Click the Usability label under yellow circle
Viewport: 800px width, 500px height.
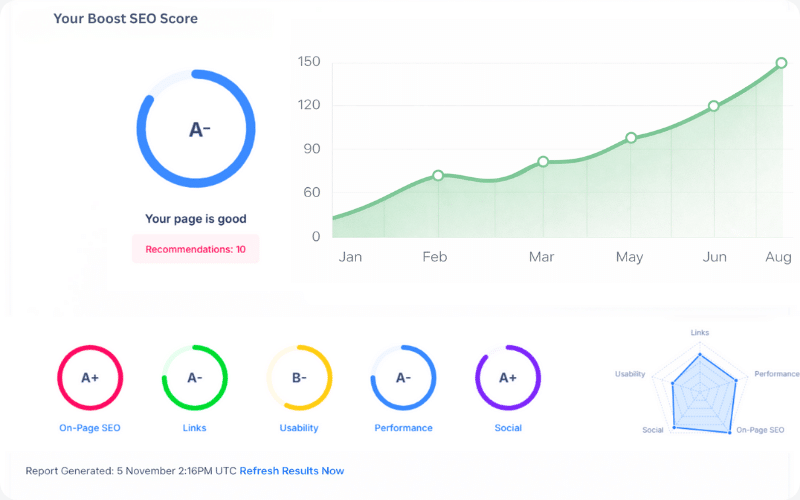299,428
